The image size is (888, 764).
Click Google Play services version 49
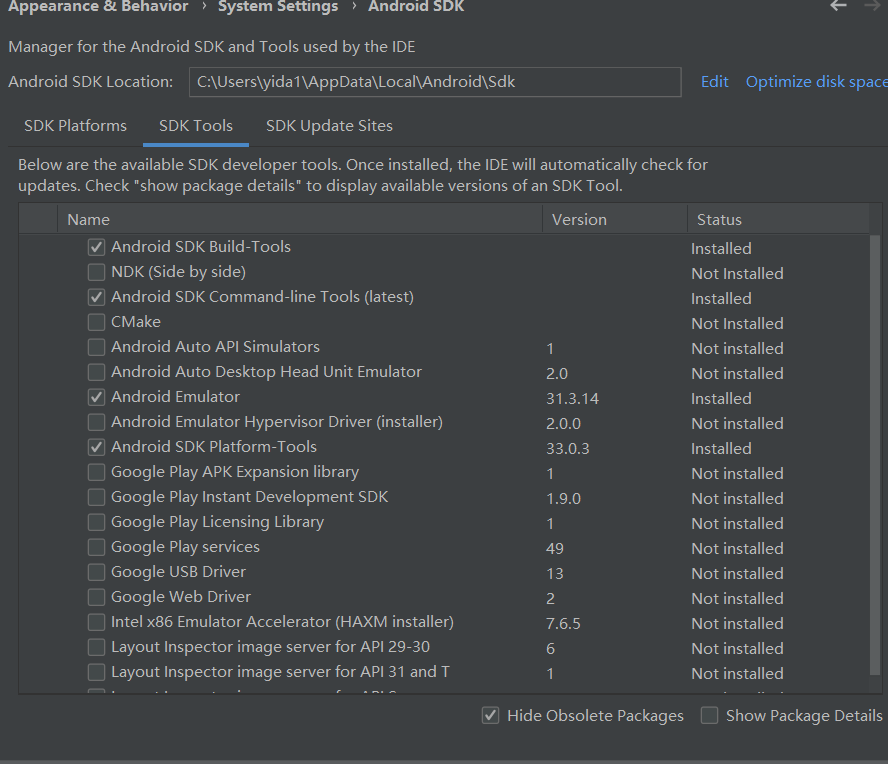point(554,549)
